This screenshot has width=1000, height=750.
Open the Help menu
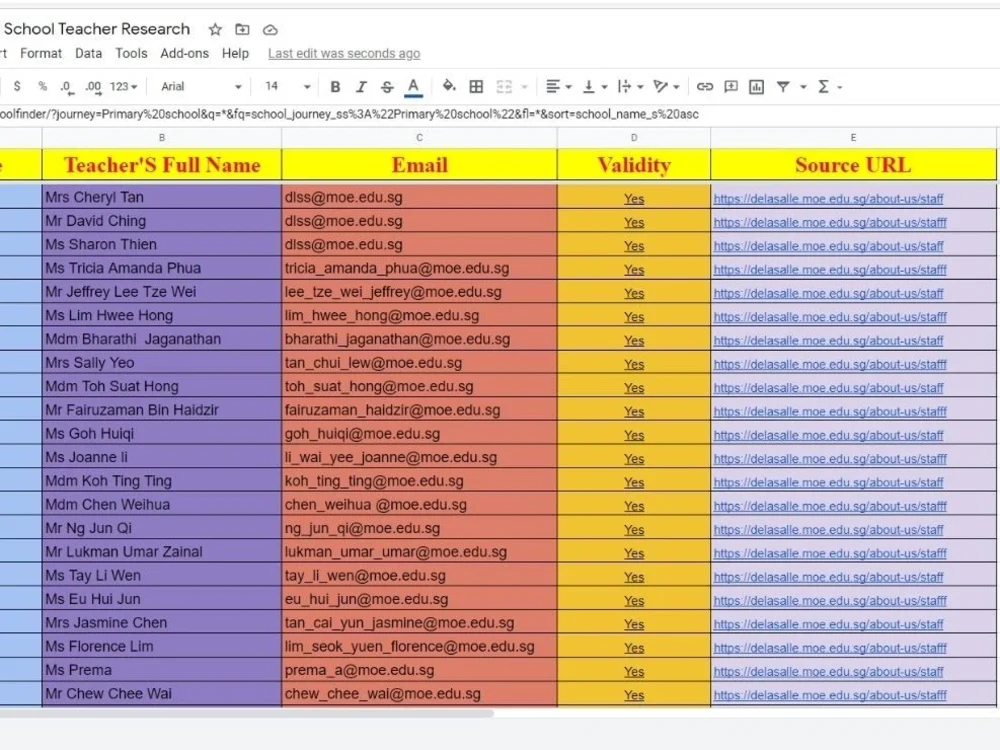pyautogui.click(x=235, y=54)
